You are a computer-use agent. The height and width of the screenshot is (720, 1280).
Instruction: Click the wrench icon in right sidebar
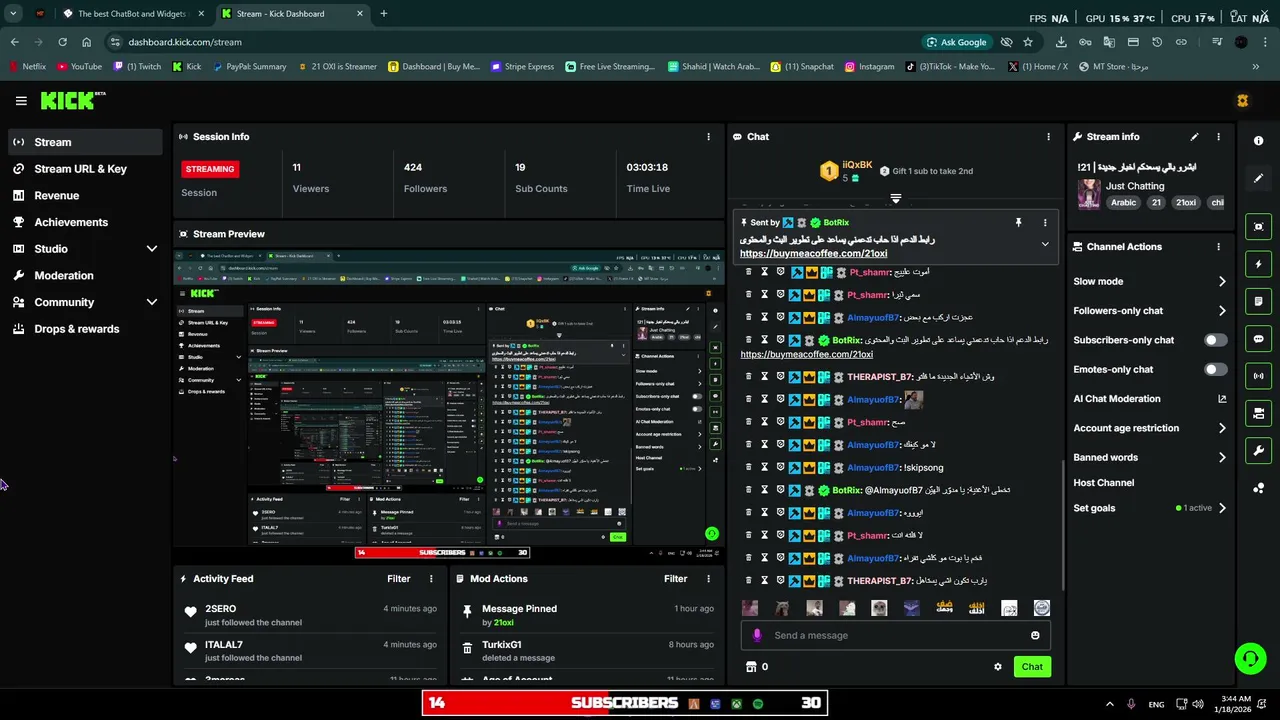(x=1259, y=451)
